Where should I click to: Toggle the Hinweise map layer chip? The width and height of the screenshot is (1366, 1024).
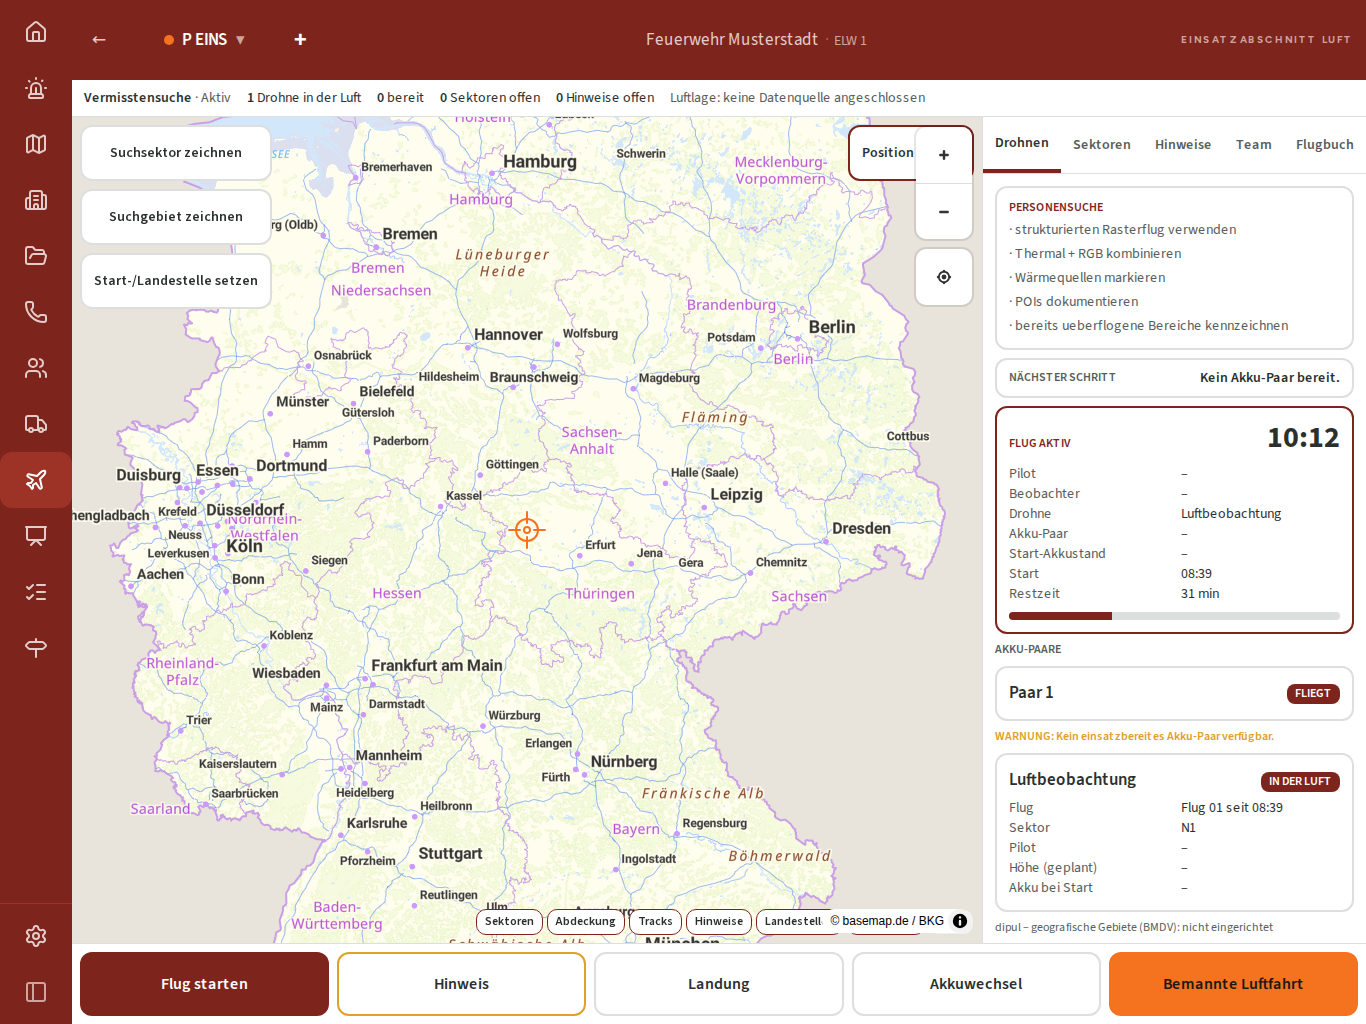(719, 922)
